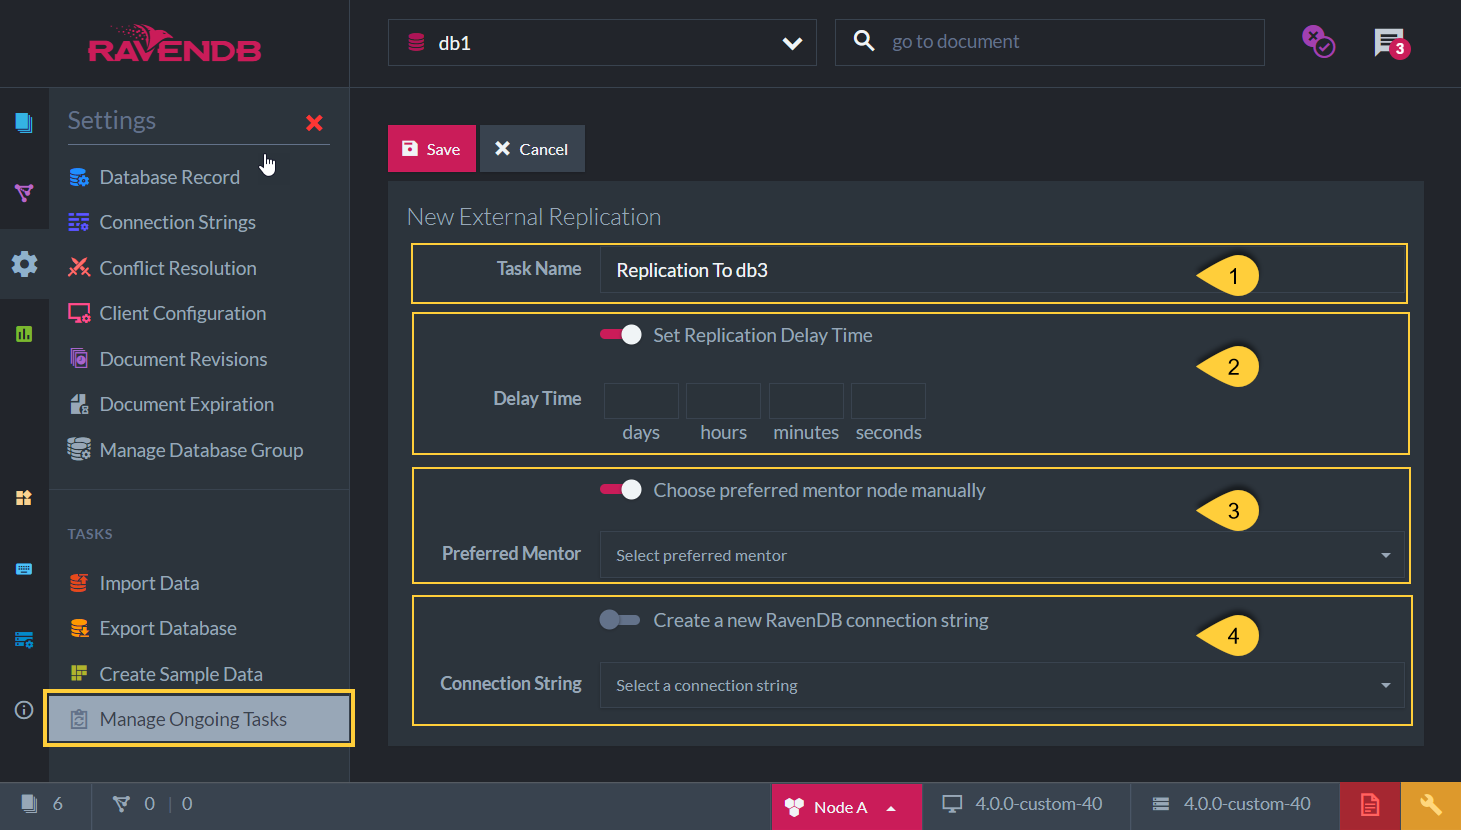The image size is (1461, 830).
Task: Cancel the new replication task
Action: click(x=532, y=149)
